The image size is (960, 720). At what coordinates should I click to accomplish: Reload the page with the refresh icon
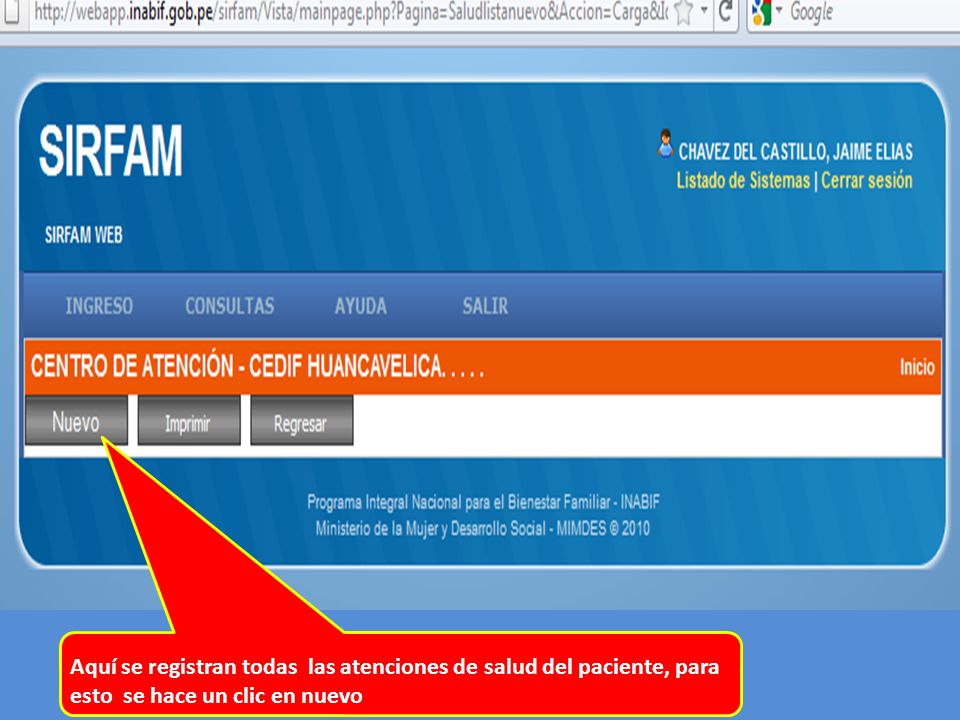tap(726, 11)
